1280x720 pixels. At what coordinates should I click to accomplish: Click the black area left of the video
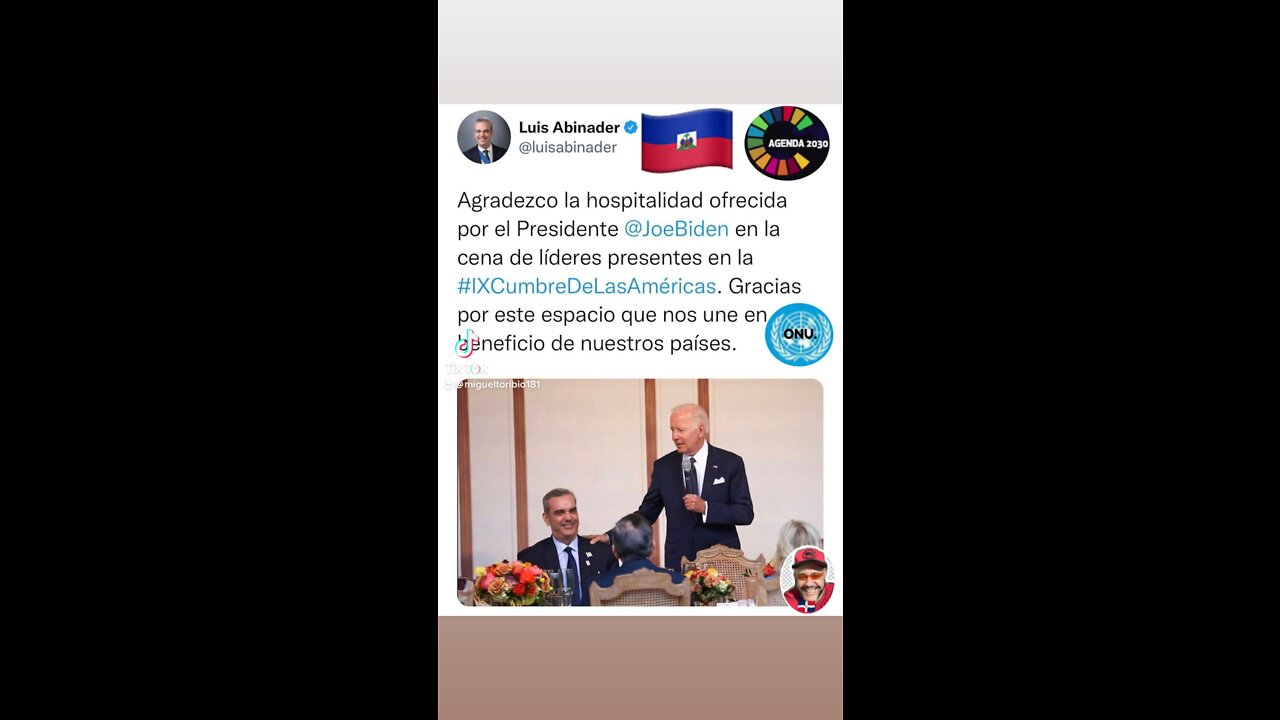pyautogui.click(x=219, y=360)
